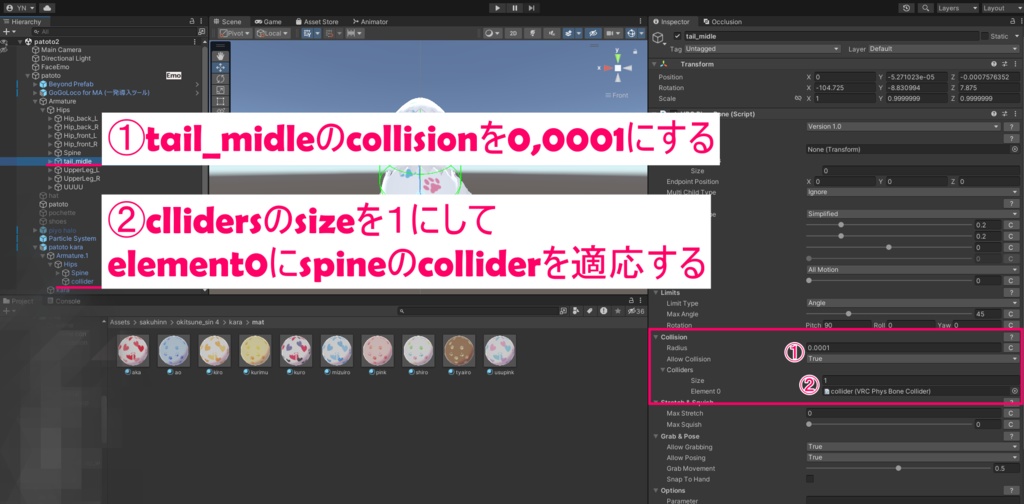
Task: Toggle hidden objects visibility in Scene toolbar
Action: tap(593, 33)
